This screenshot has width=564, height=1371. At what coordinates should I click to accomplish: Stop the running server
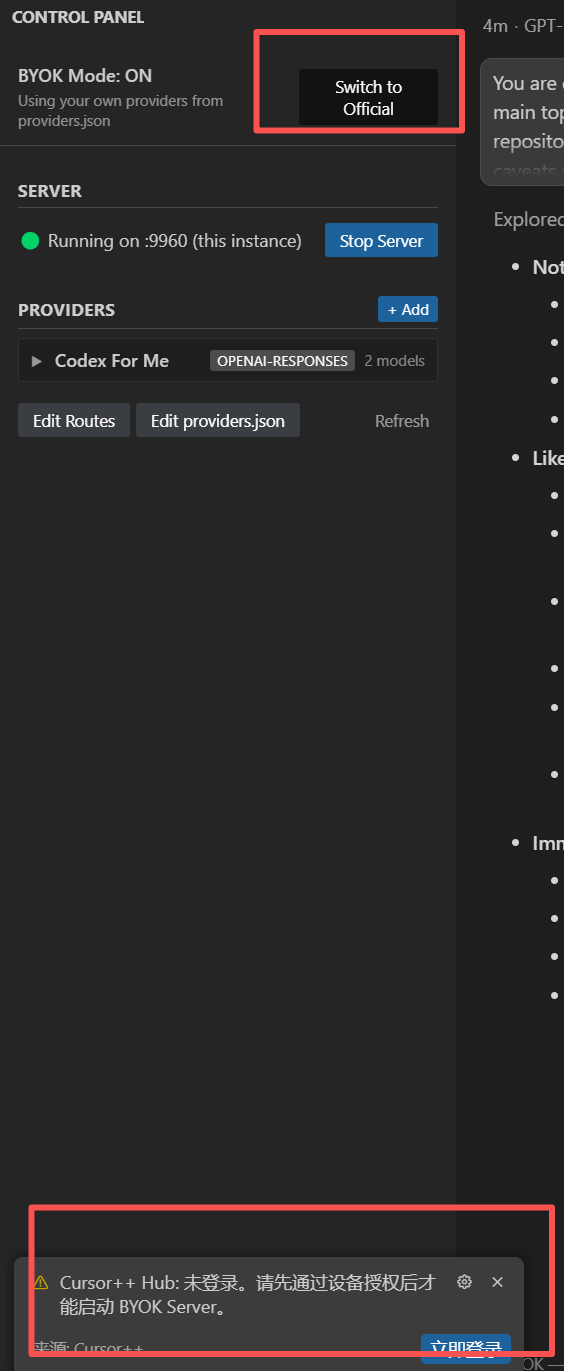point(381,241)
